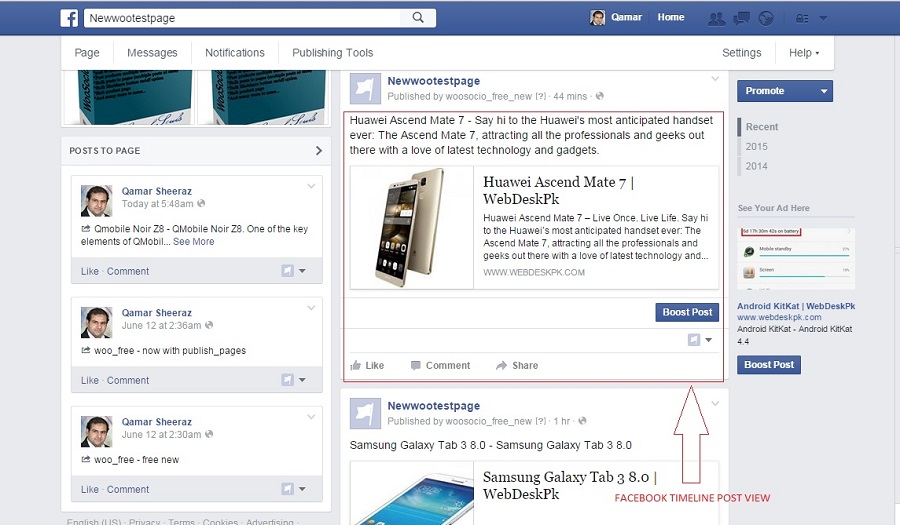Comment on the Qmobile Noir Z8 post
The width and height of the screenshot is (900, 525).
pyautogui.click(x=127, y=271)
